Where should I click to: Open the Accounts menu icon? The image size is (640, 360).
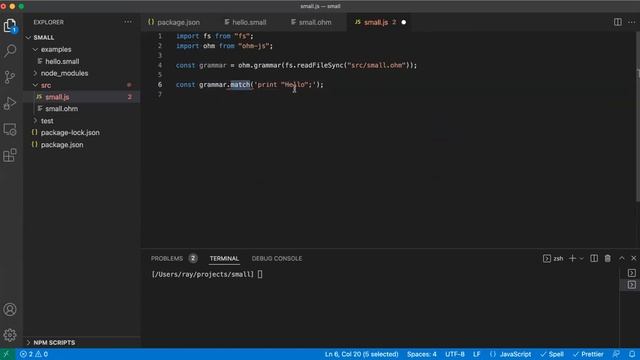[10, 309]
